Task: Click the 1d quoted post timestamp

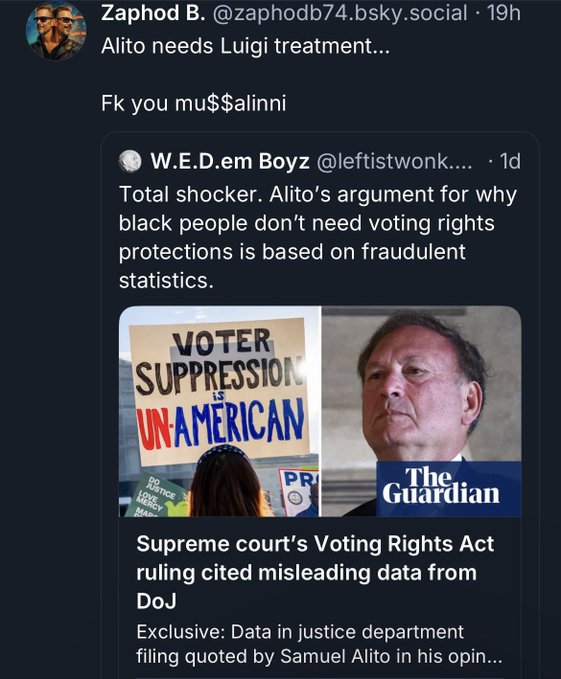Action: coord(510,162)
